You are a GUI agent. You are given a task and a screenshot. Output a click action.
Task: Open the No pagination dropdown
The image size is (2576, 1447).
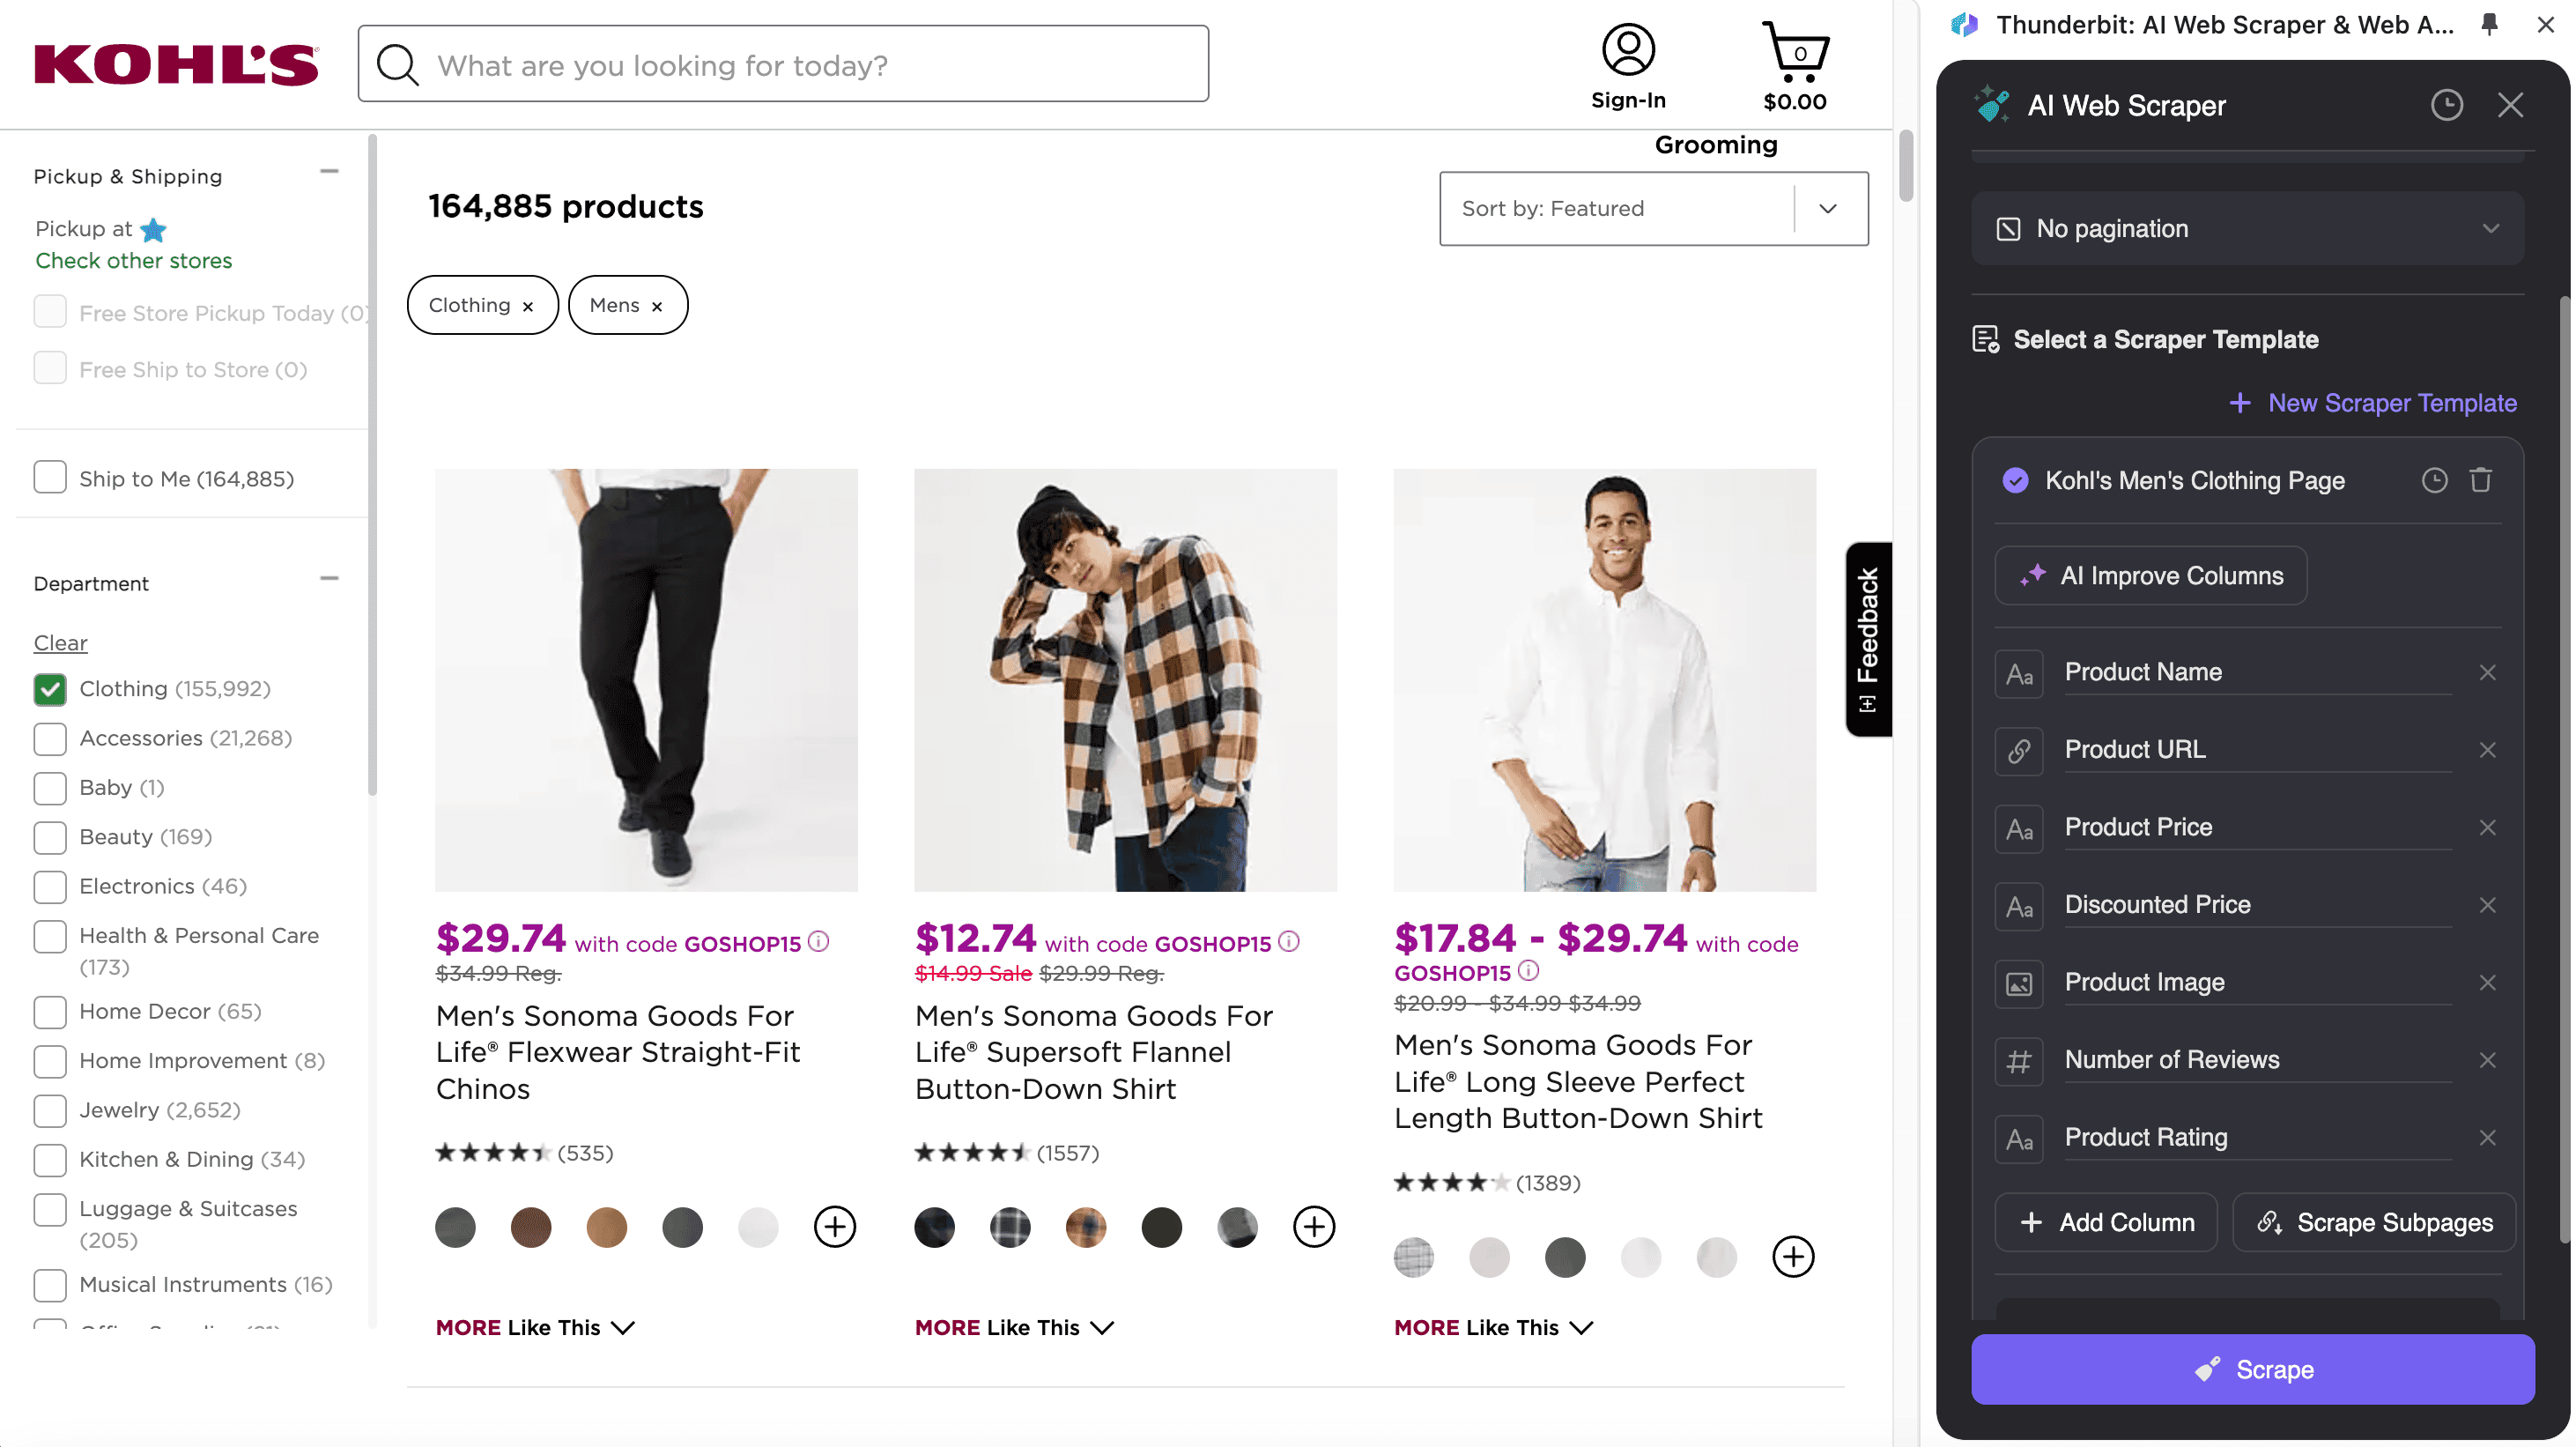click(2247, 229)
